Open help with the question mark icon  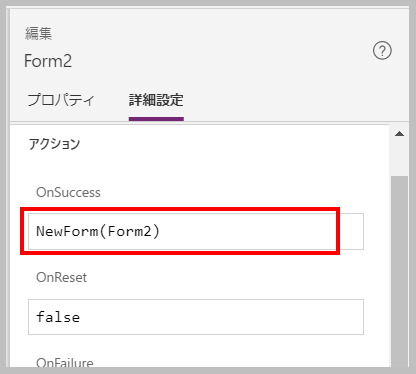click(x=382, y=51)
